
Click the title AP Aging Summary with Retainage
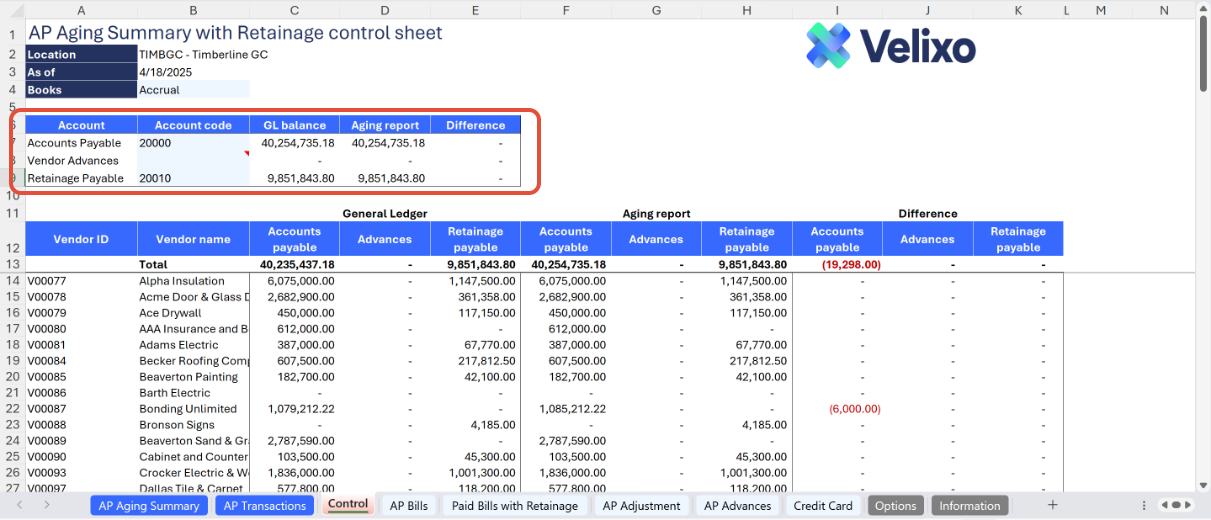235,33
